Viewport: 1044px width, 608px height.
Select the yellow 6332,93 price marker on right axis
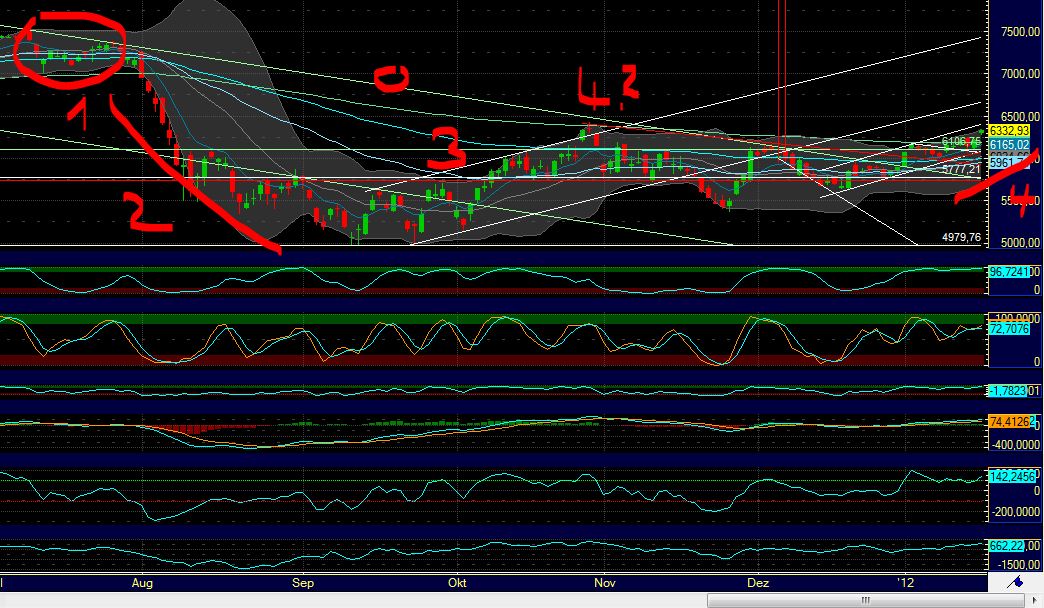[1009, 130]
